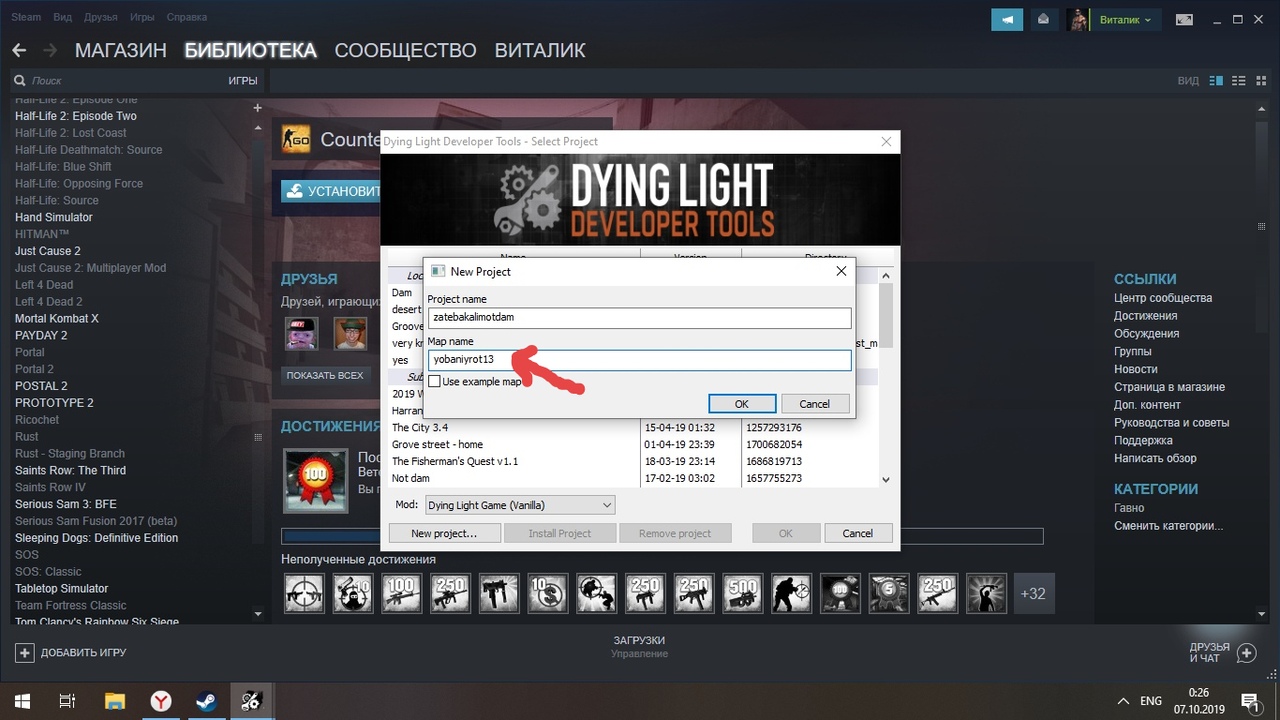Click the Dying Light Developer Tools taskbar icon

click(x=251, y=701)
